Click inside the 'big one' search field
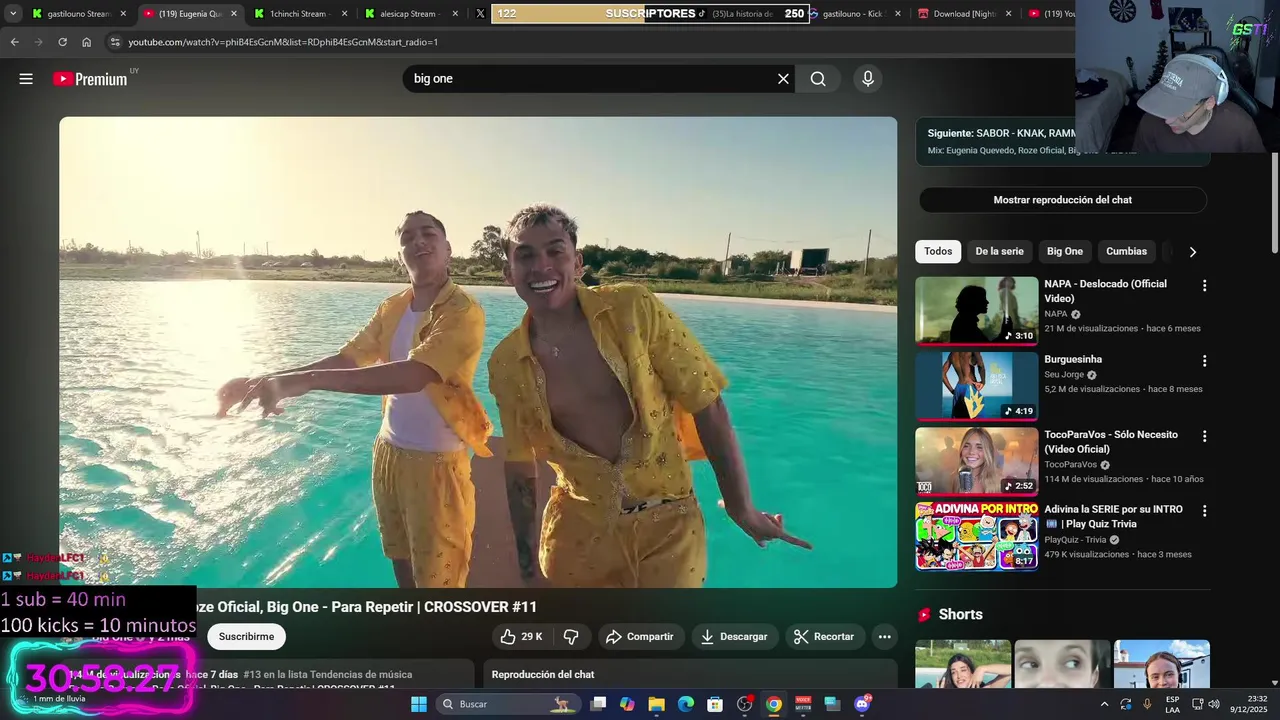The width and height of the screenshot is (1280, 720). (x=590, y=79)
